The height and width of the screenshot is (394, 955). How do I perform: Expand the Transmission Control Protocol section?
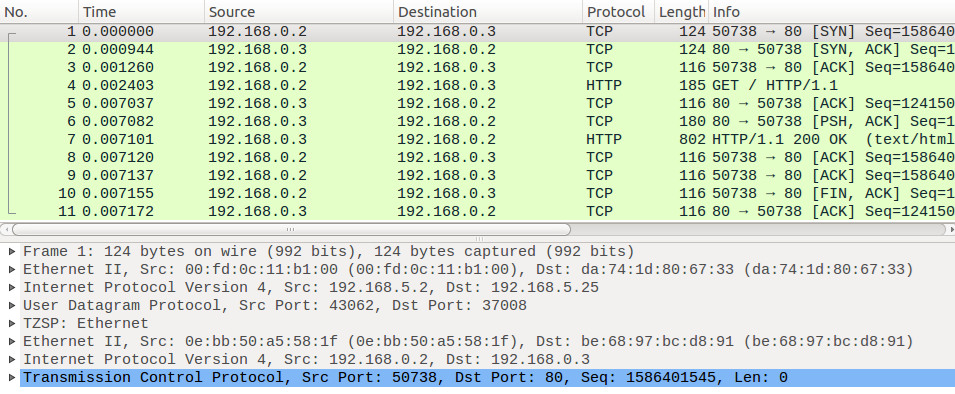pos(12,378)
